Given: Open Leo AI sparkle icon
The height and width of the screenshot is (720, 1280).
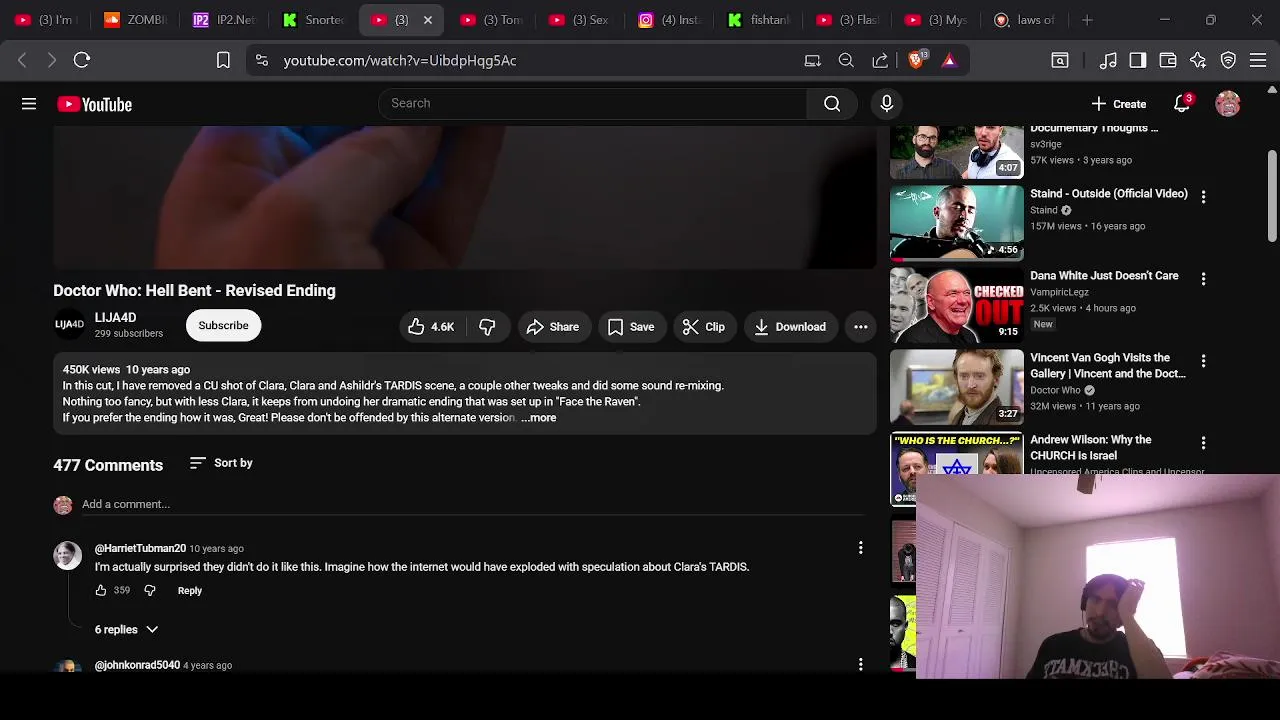Looking at the screenshot, I should coord(1198,60).
